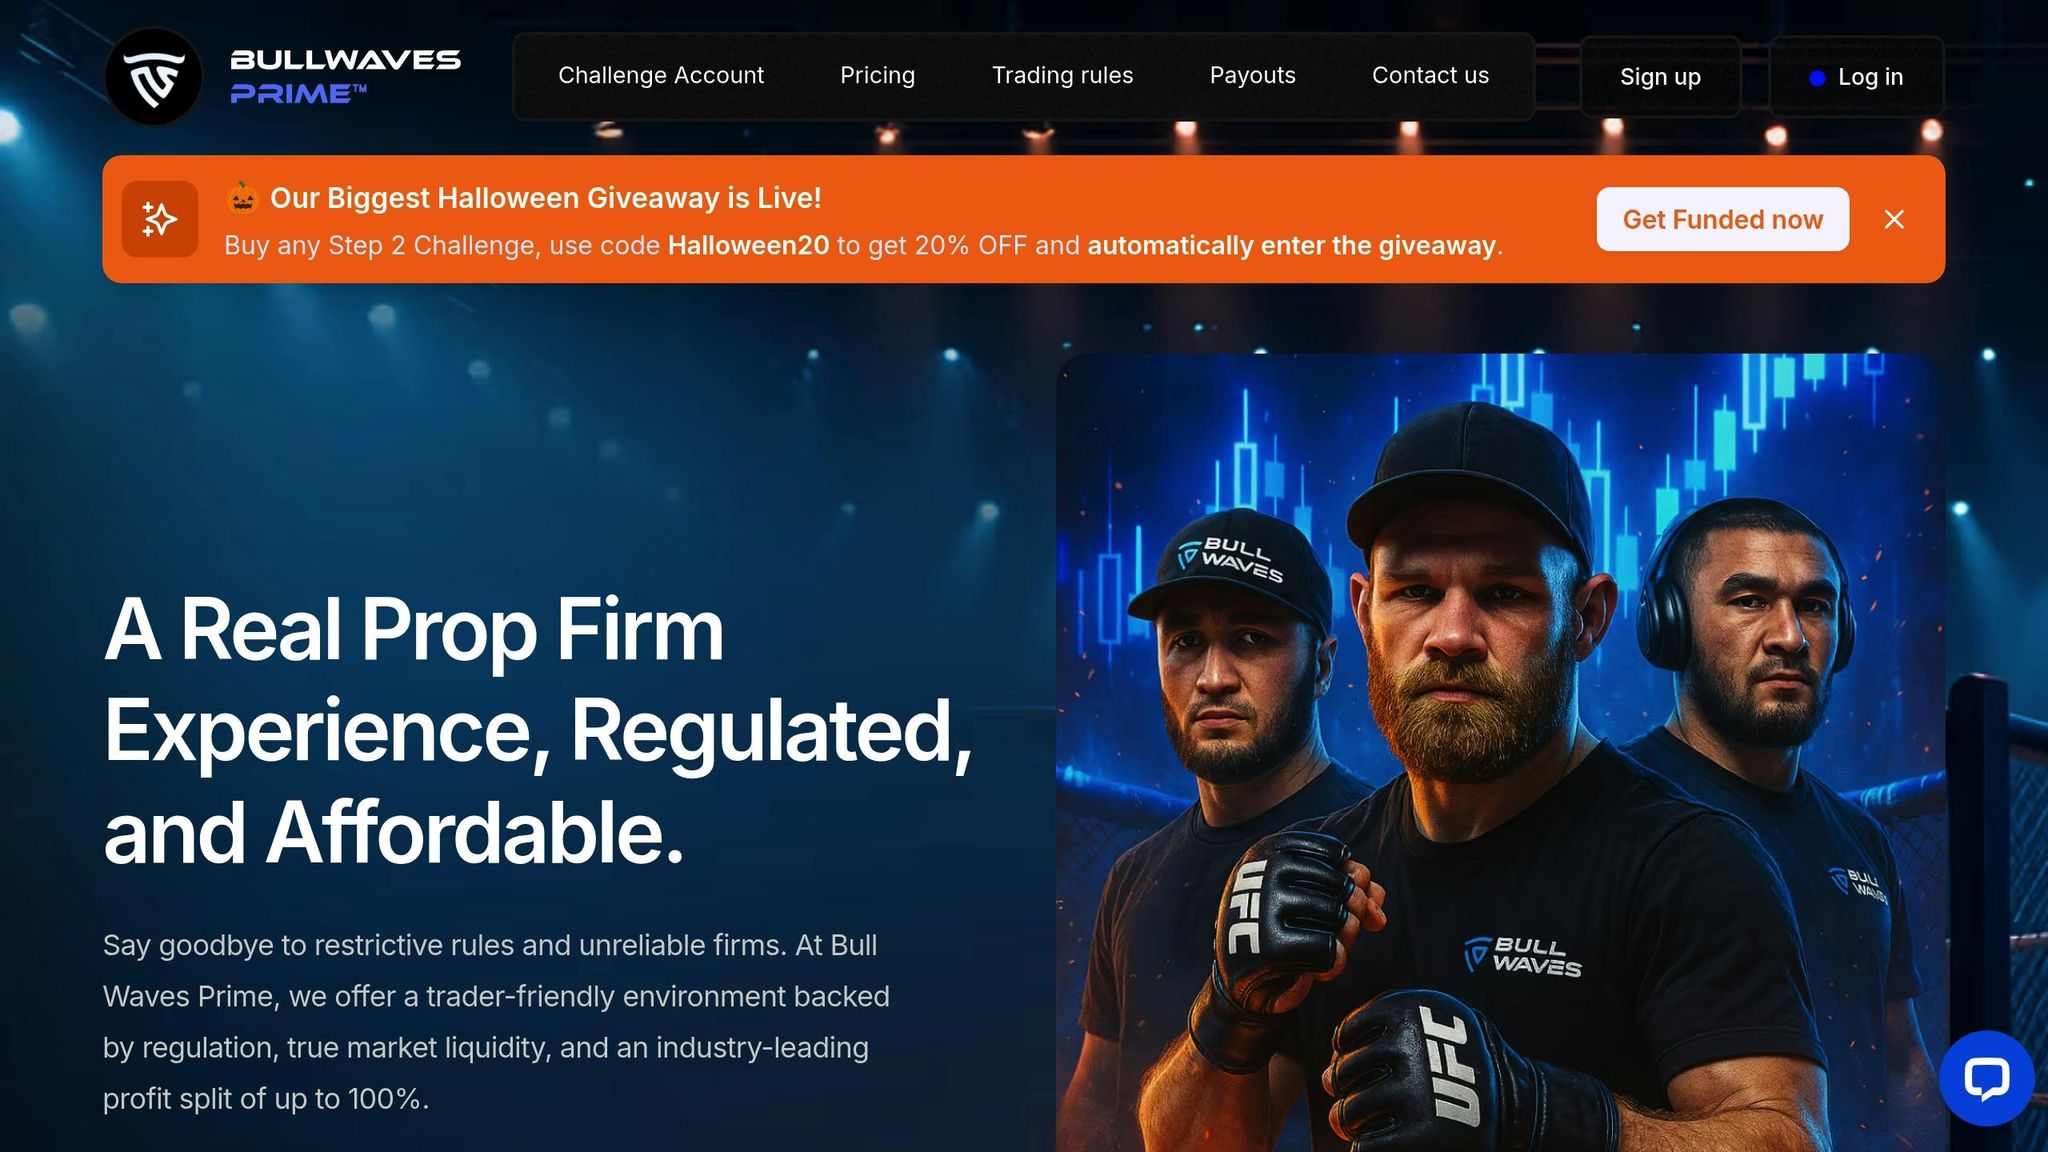The width and height of the screenshot is (2048, 1152).
Task: Click the 'automatically enter the giveaway' text
Action: (1292, 246)
